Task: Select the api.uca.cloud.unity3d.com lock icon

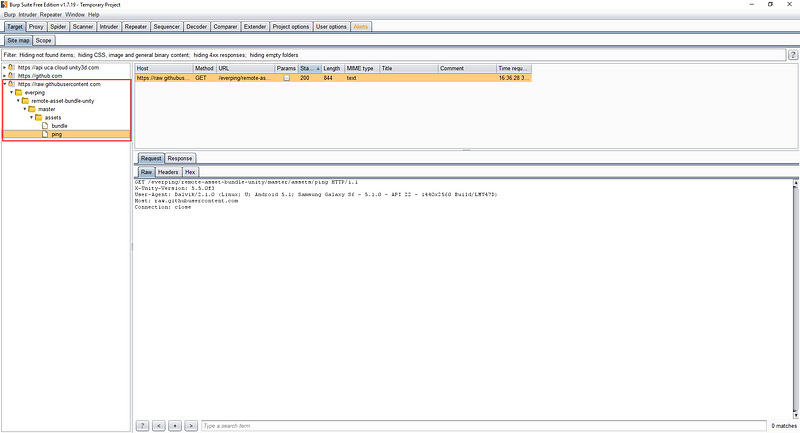Action: 11,67
